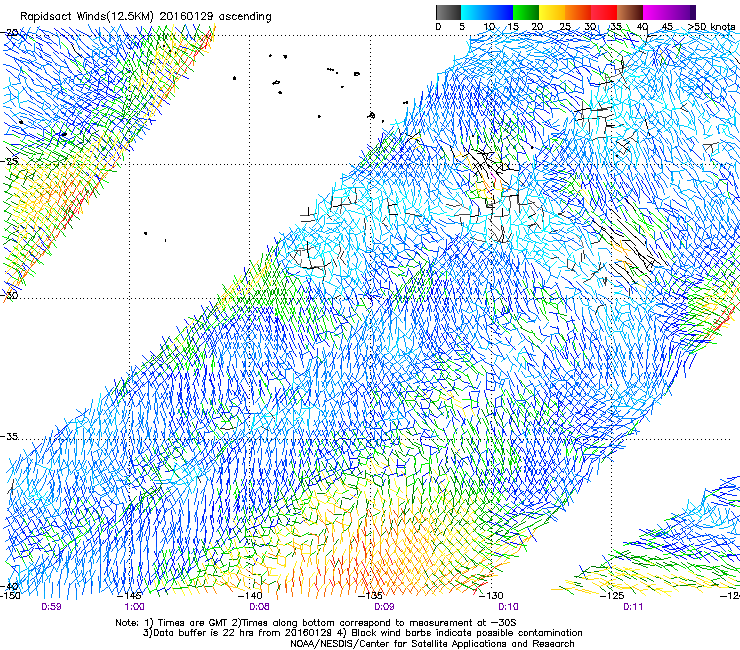Click the '25' legend scale label
This screenshot has width=740, height=650.
[x=564, y=27]
